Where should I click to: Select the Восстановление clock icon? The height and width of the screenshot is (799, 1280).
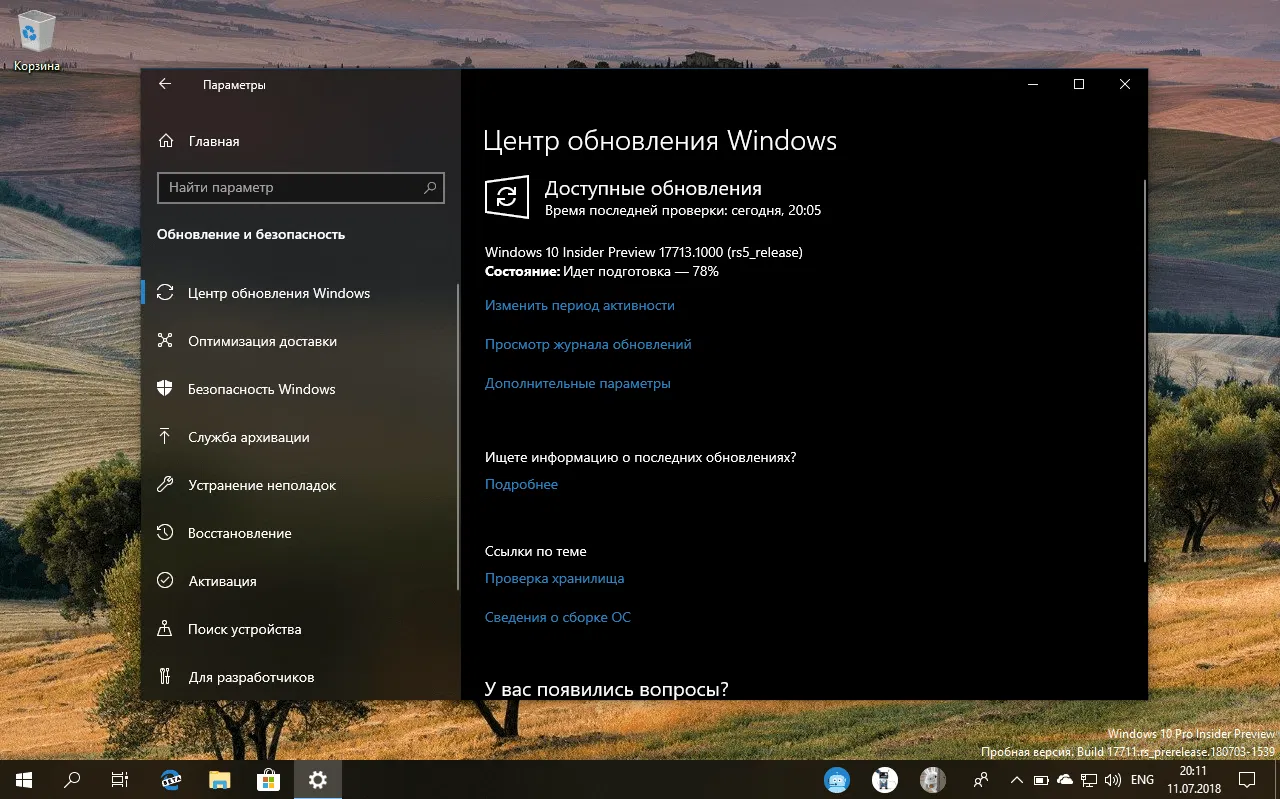pos(164,532)
